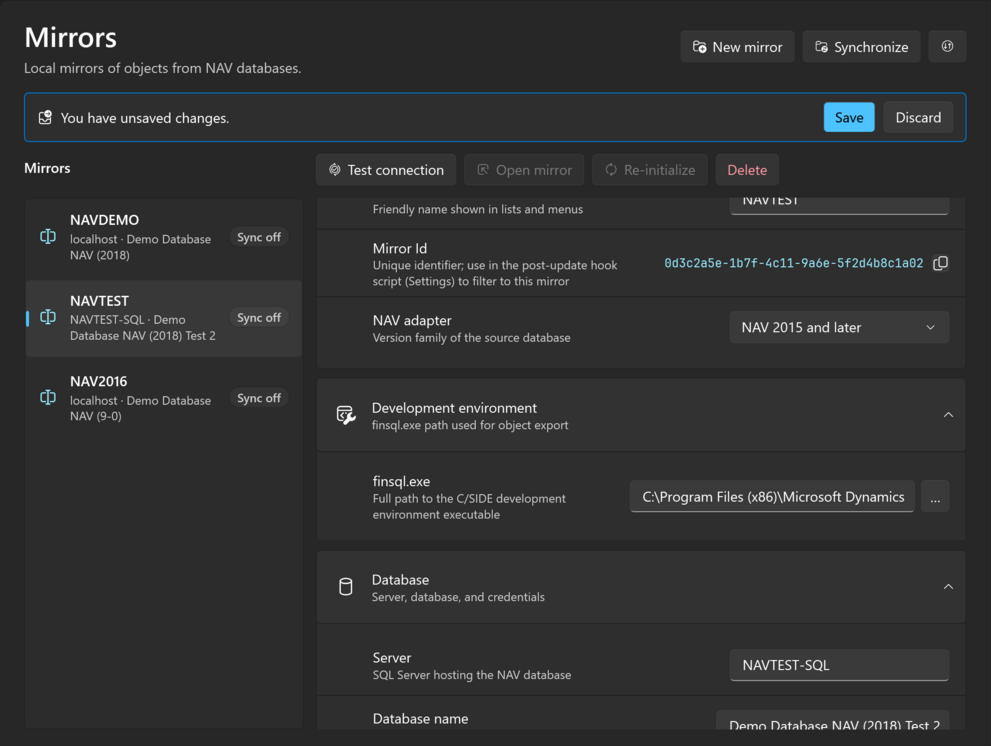This screenshot has width=991, height=746.
Task: Click the 'Mirrors' list heading
Action: tap(47, 168)
